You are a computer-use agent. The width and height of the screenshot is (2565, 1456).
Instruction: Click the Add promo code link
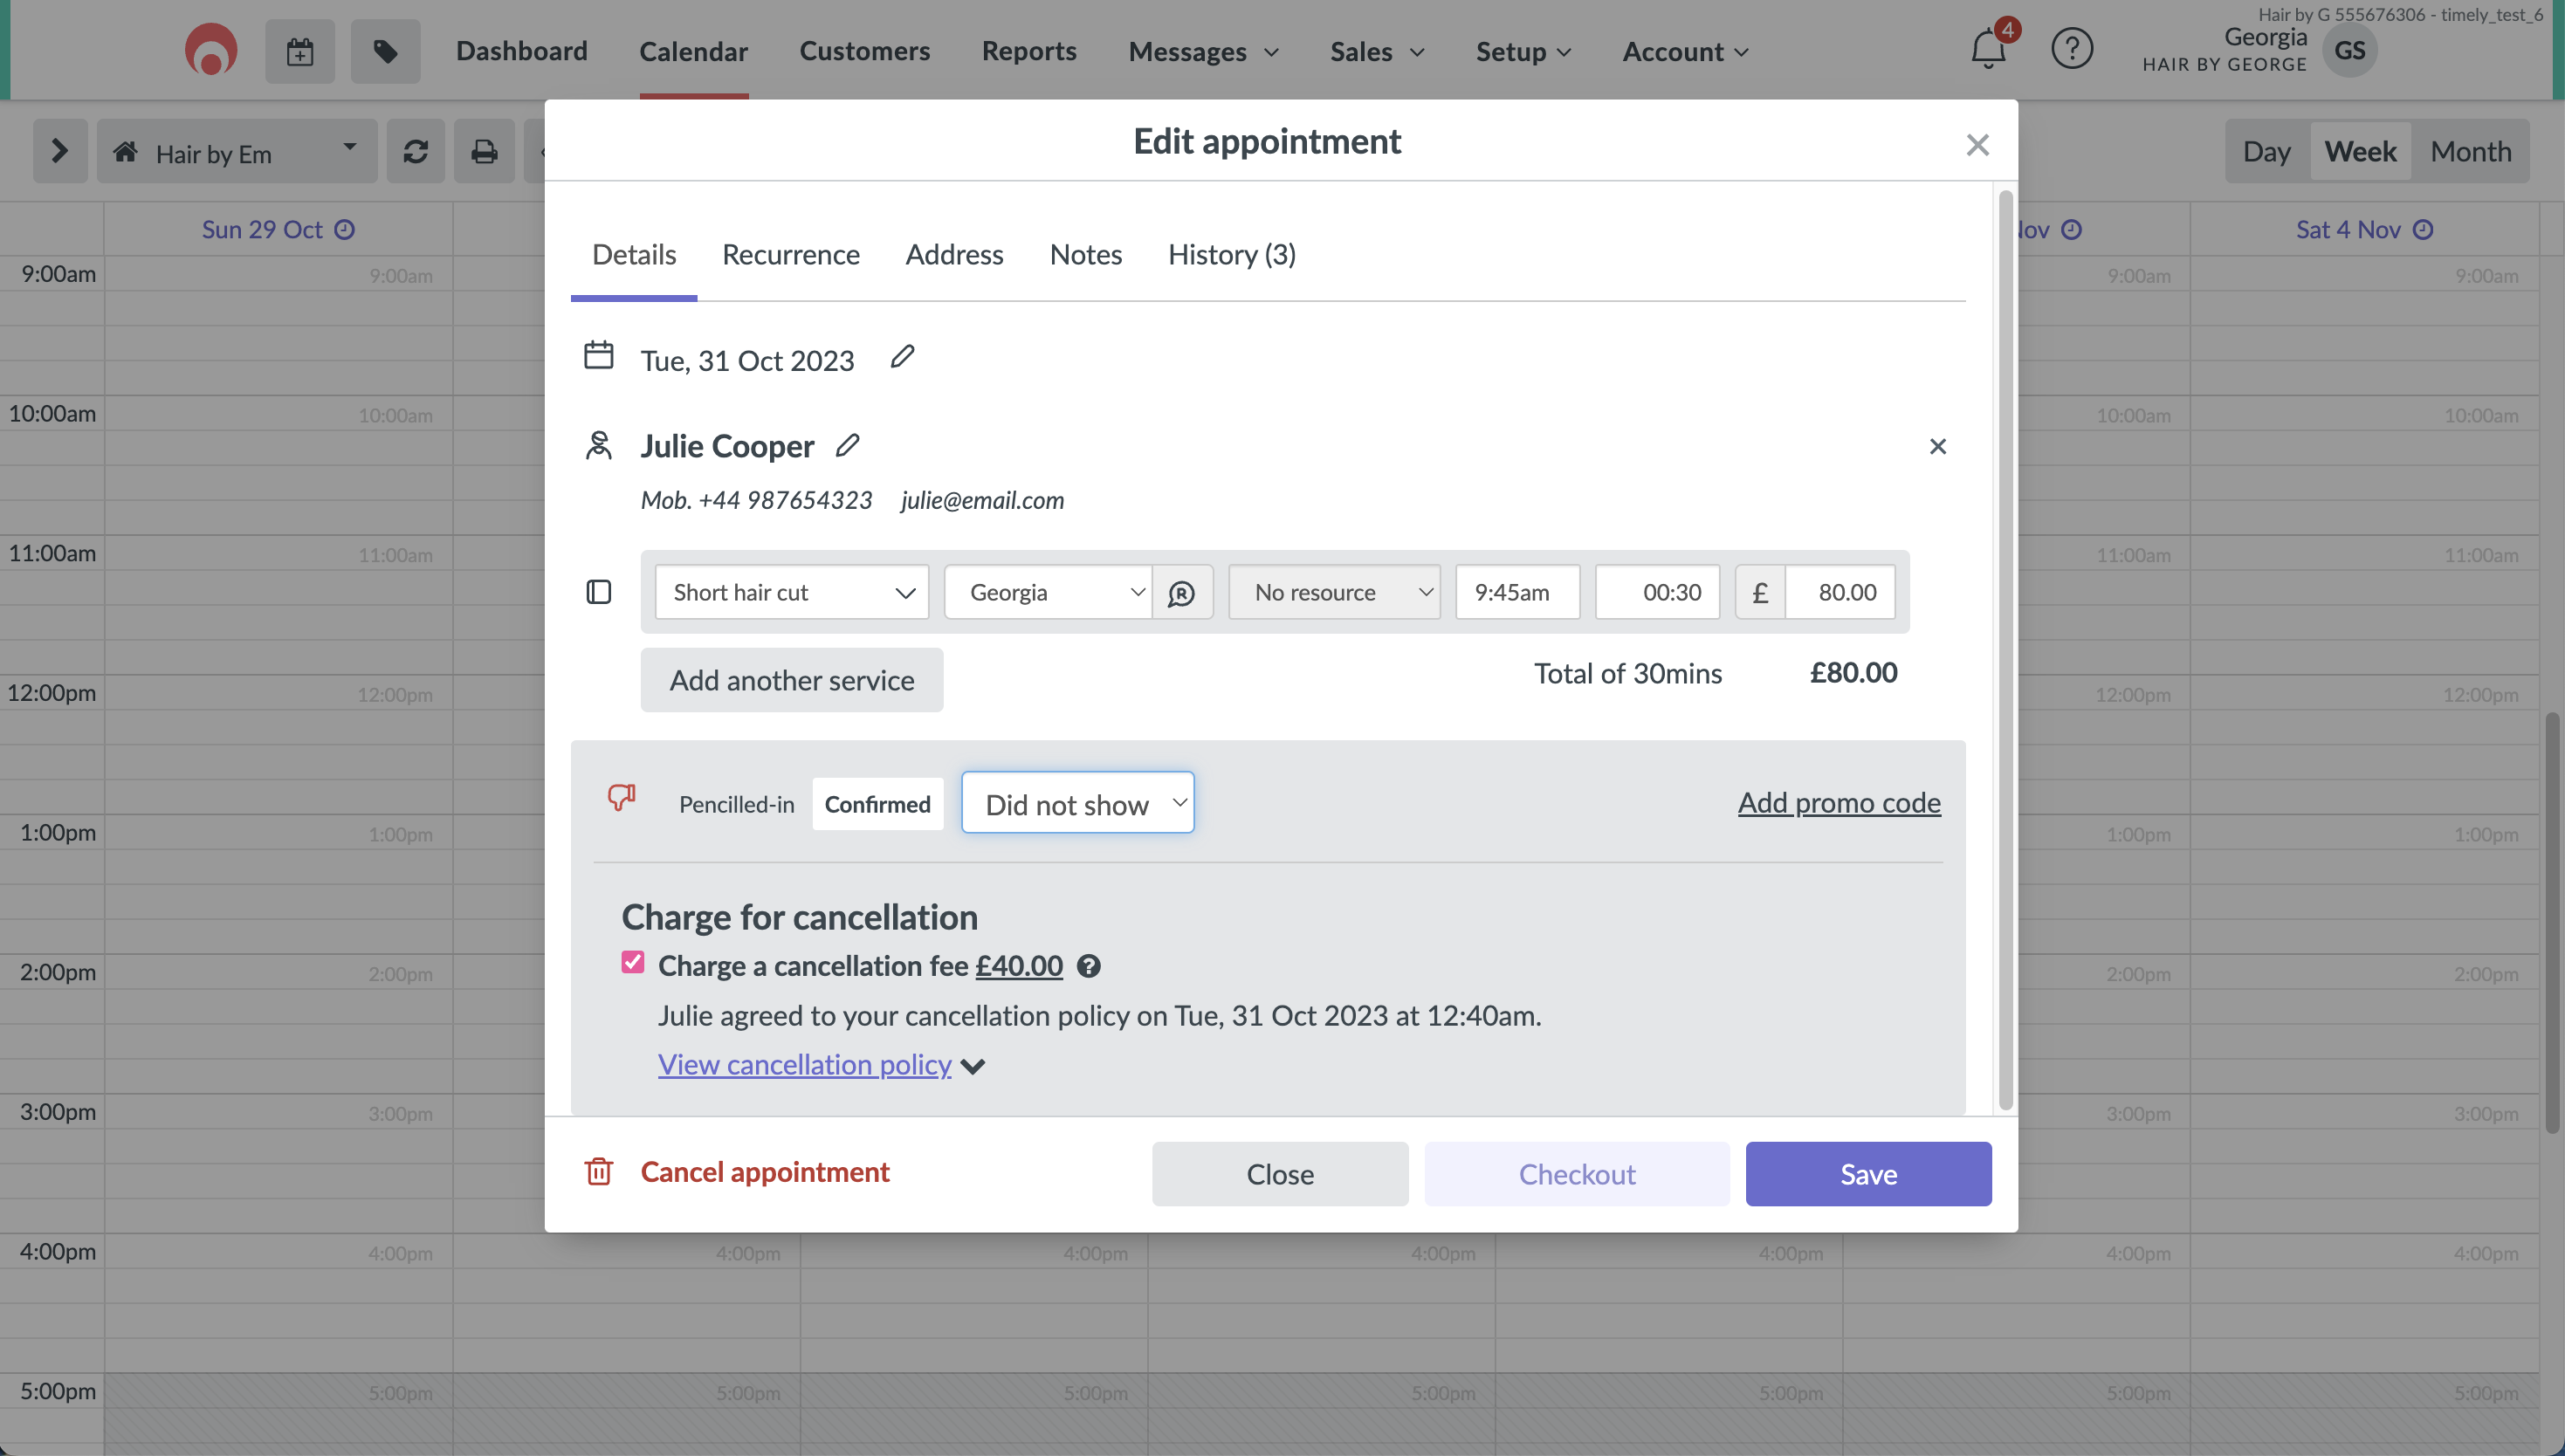tap(1838, 803)
